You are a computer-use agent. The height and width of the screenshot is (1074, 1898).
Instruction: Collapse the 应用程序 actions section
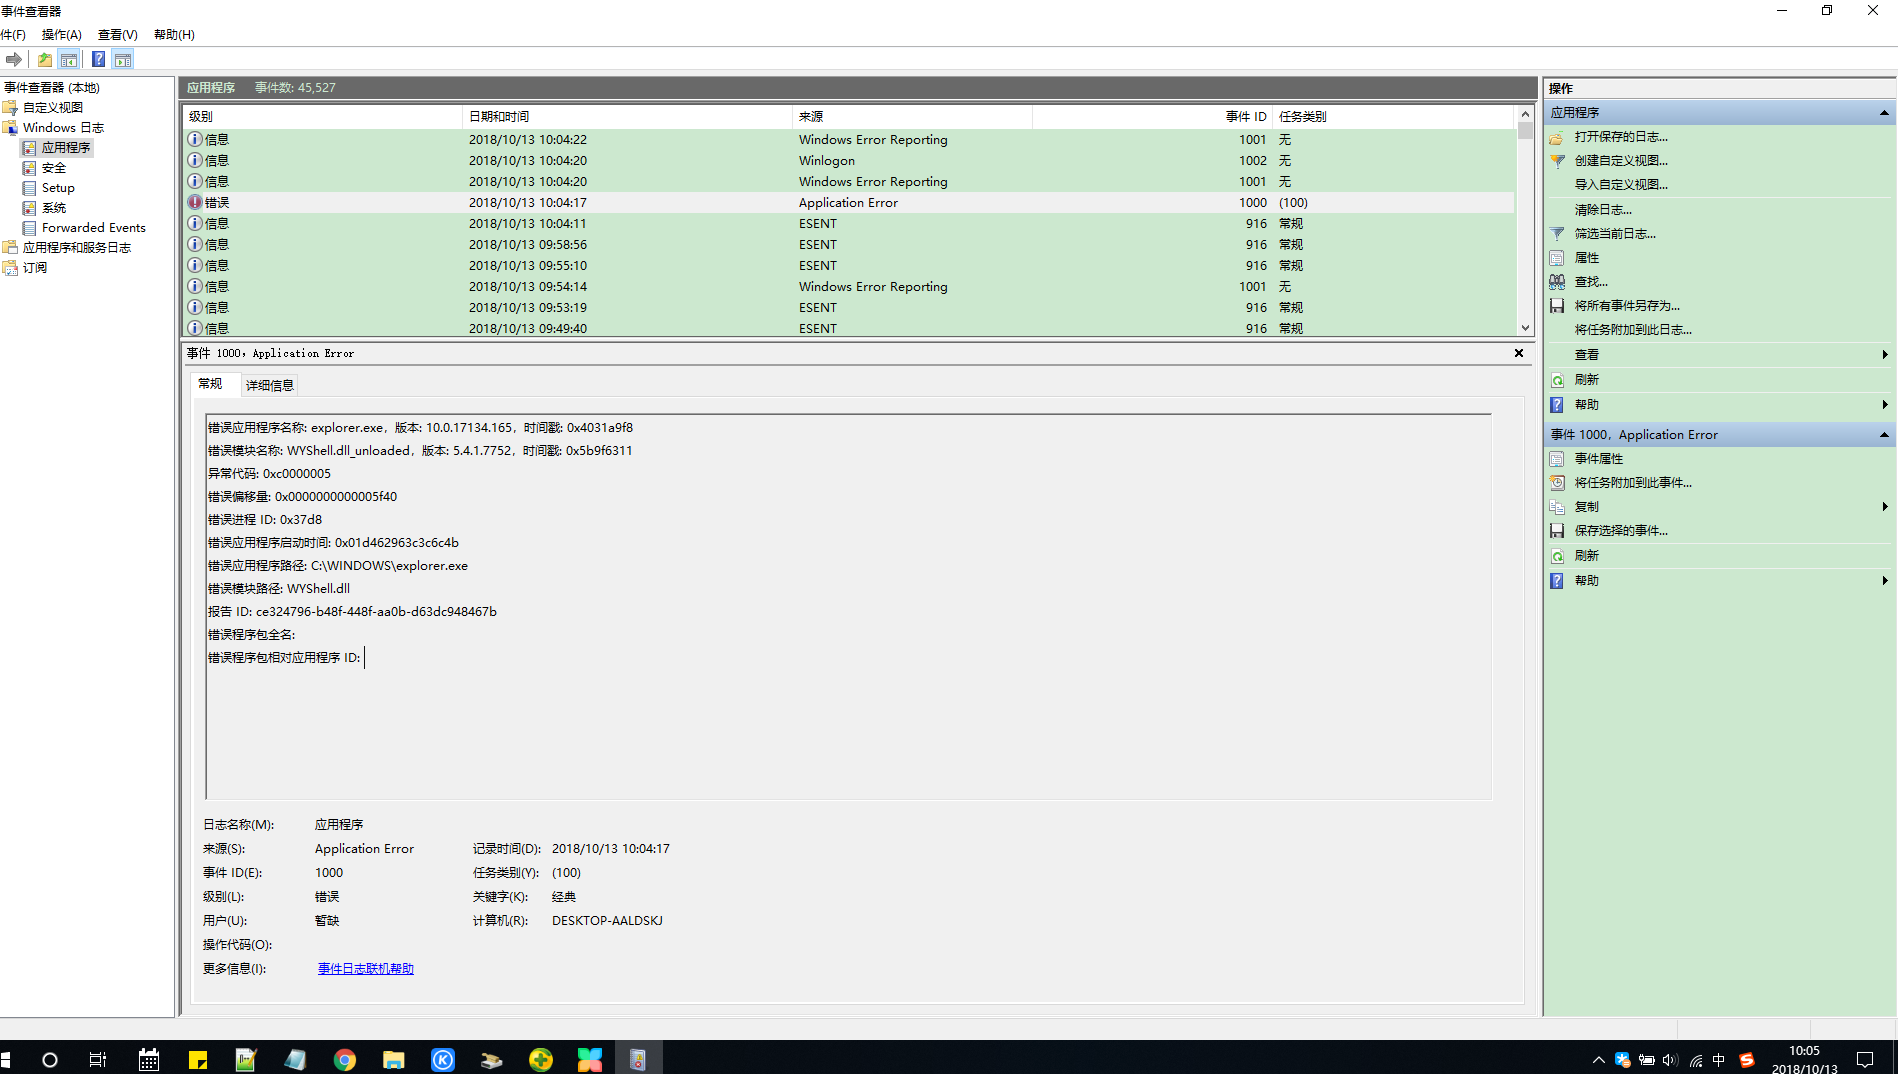click(1884, 113)
